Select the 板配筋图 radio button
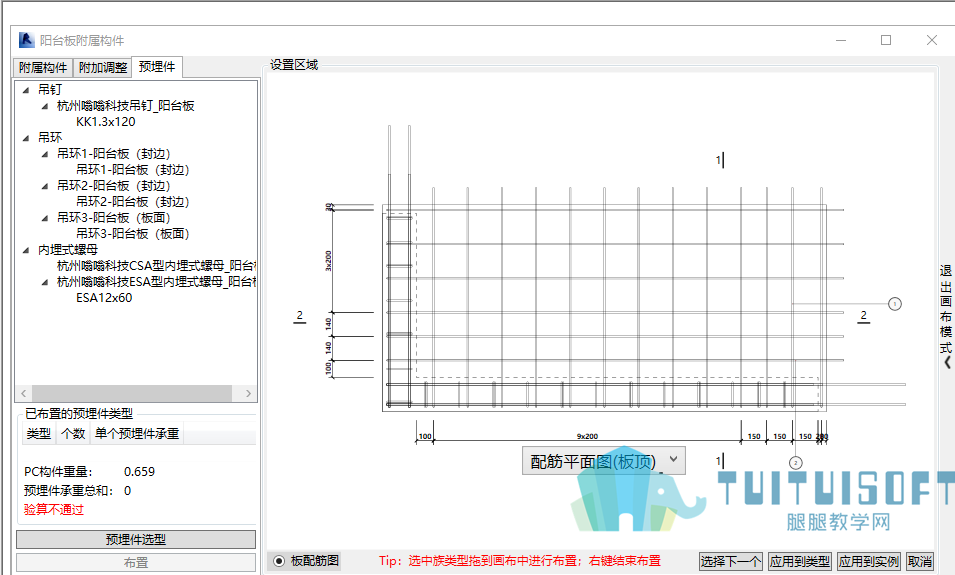The height and width of the screenshot is (575, 955). pos(279,561)
